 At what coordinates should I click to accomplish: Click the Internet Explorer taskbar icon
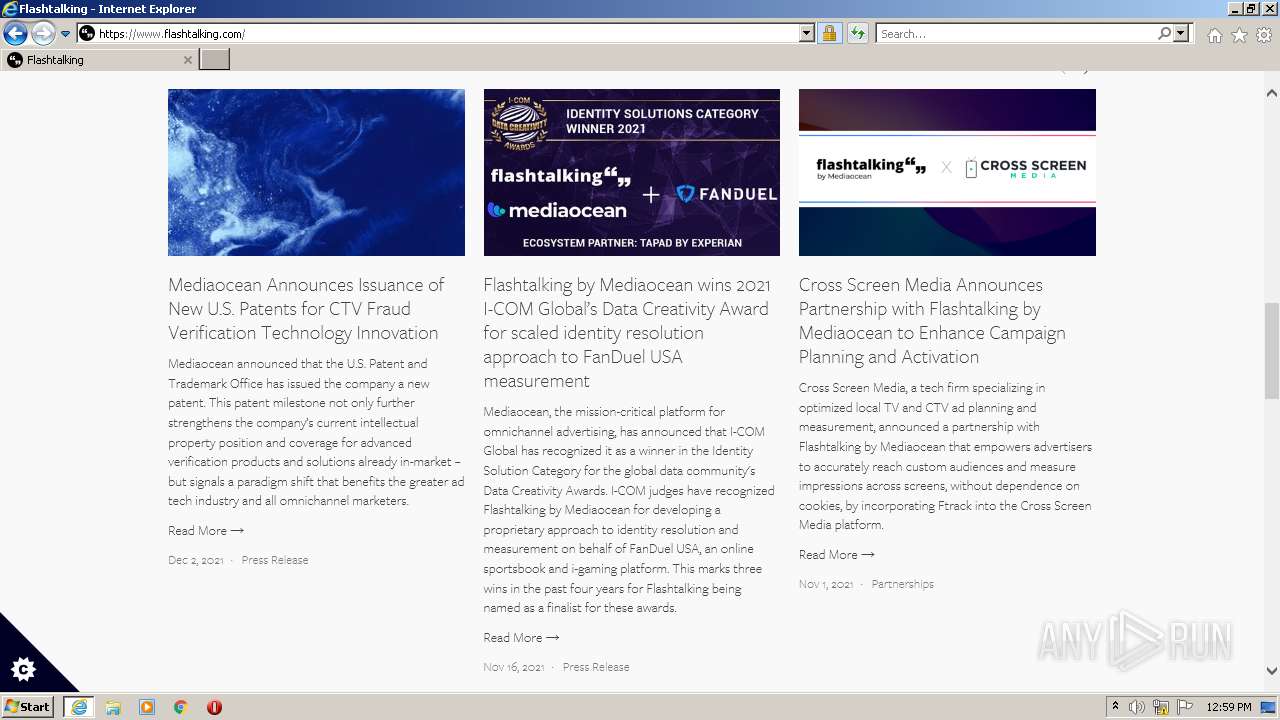(79, 707)
